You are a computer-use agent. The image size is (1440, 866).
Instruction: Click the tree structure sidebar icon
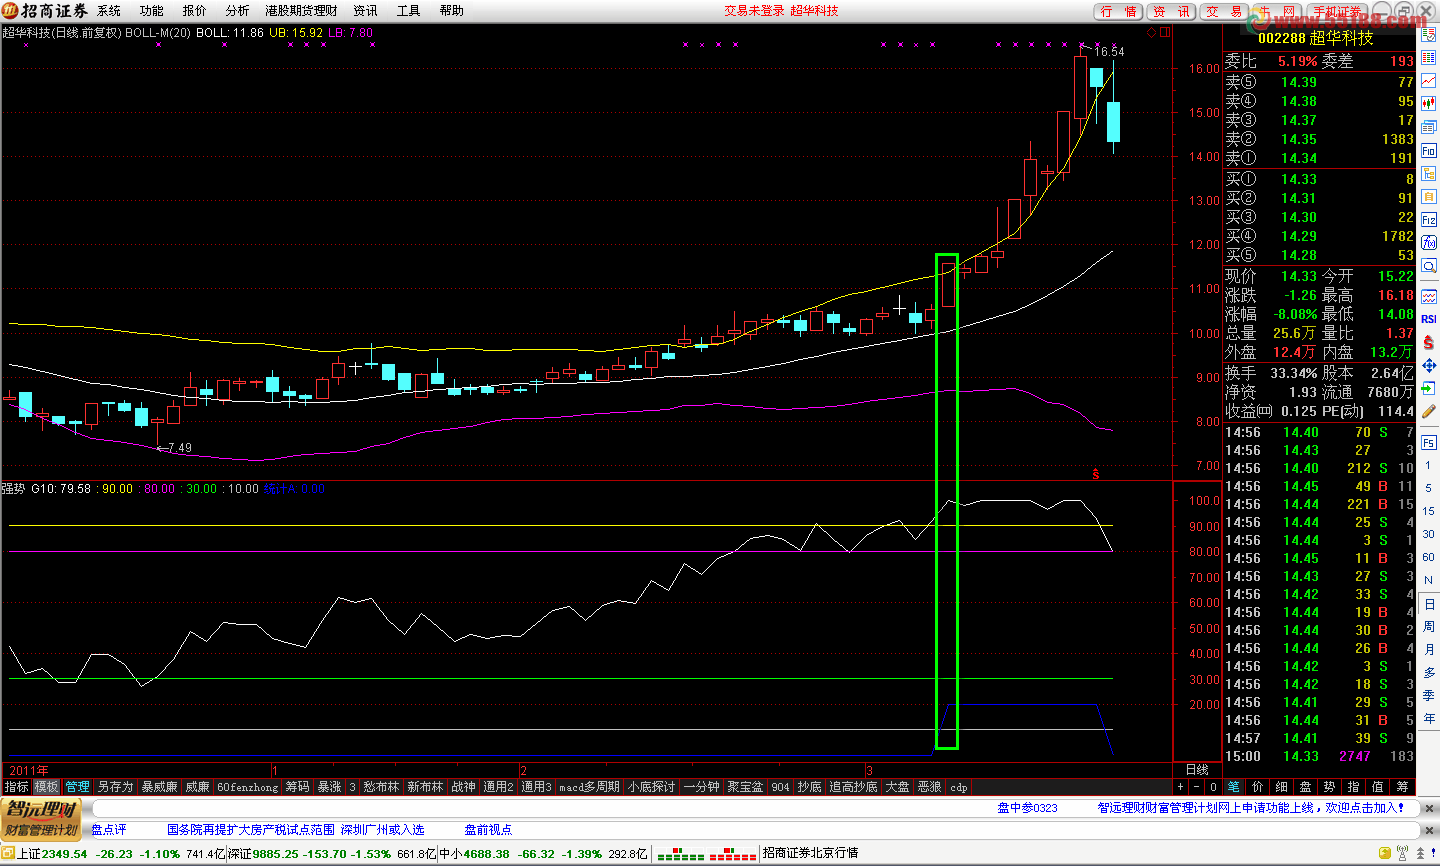coord(1428,174)
